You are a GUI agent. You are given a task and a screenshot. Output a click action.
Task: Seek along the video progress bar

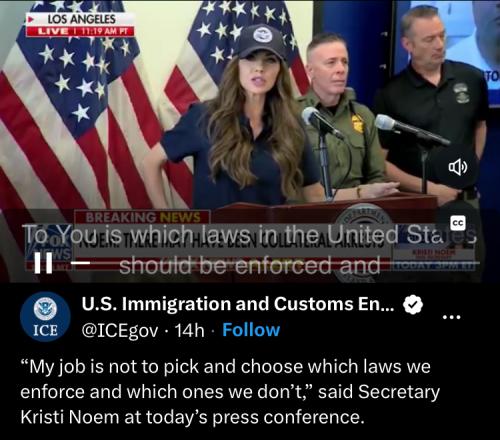coord(276,263)
